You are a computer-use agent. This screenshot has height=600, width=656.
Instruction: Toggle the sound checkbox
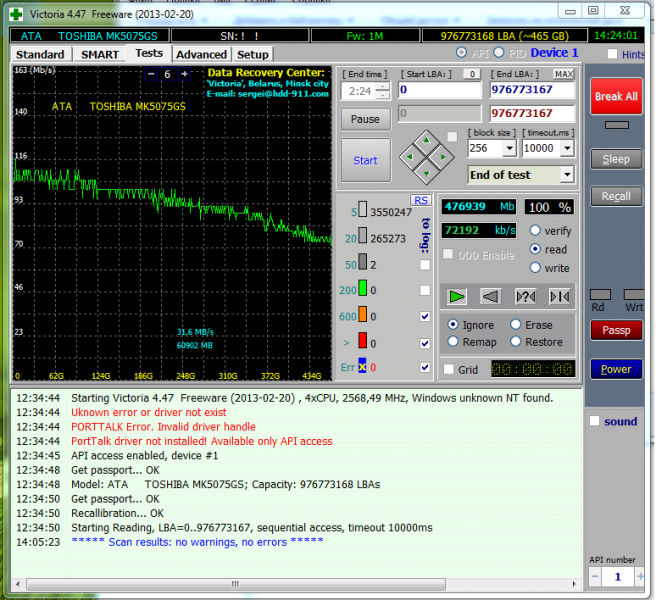click(595, 421)
